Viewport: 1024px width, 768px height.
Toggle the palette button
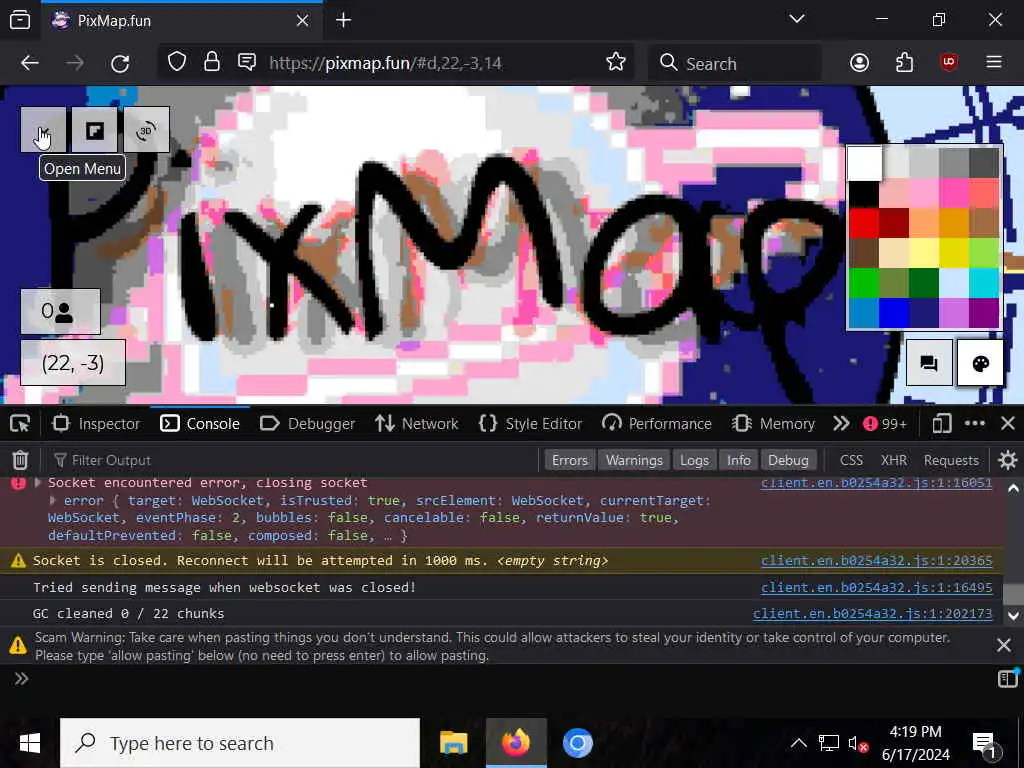[980, 363]
